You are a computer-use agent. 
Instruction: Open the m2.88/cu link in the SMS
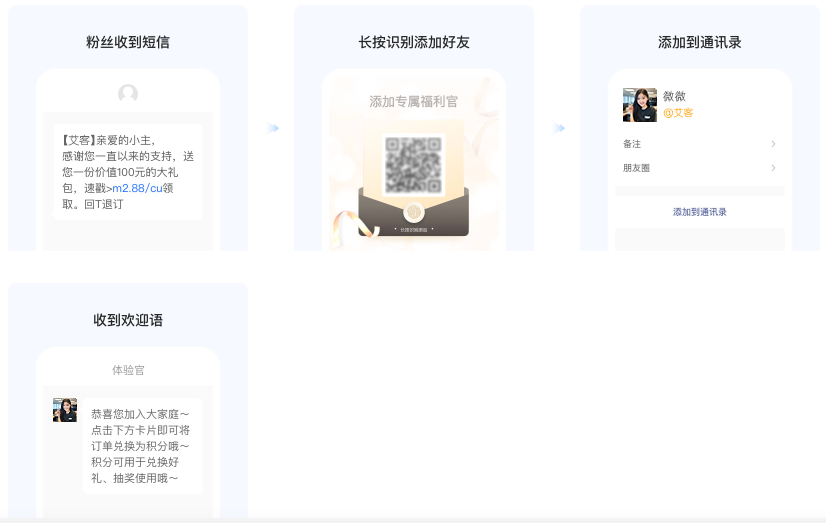137,188
